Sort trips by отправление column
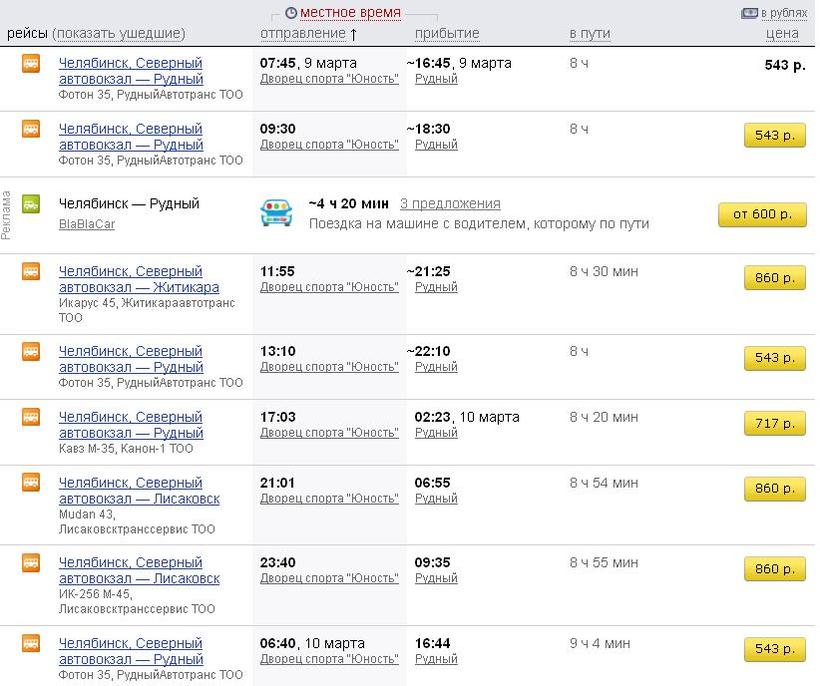This screenshot has height=686, width=820. [x=303, y=33]
